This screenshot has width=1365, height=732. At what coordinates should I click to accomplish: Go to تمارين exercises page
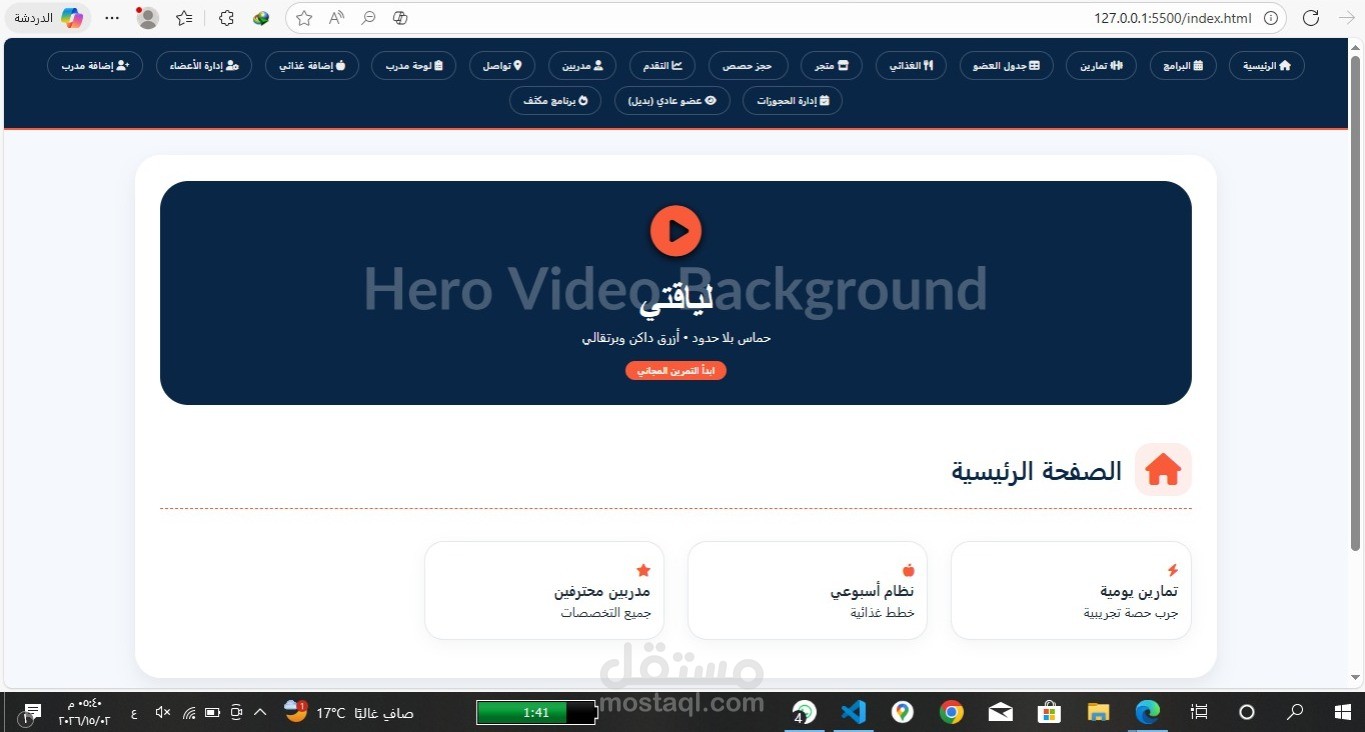click(x=1101, y=65)
